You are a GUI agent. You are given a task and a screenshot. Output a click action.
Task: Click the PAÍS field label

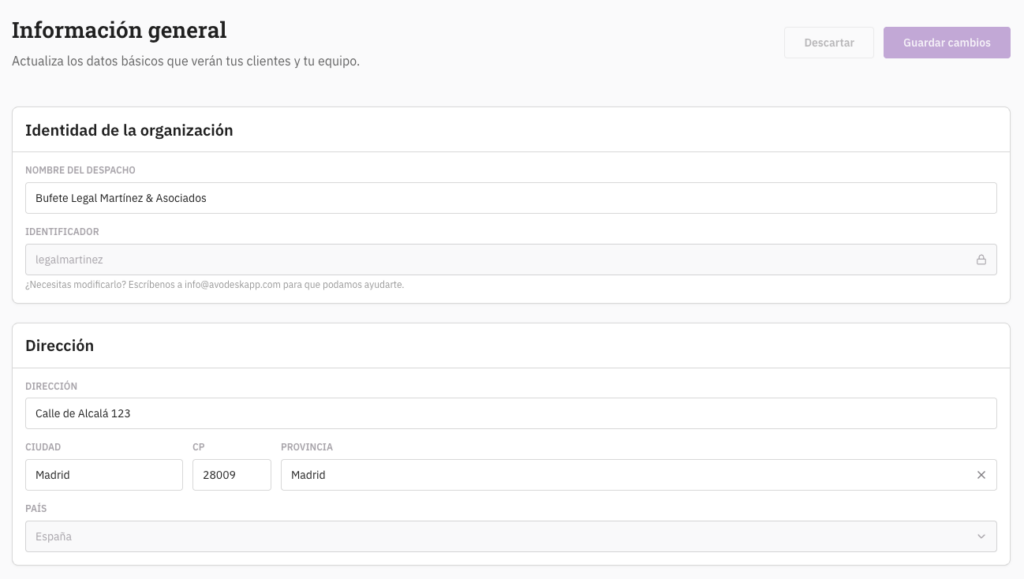pyautogui.click(x=36, y=509)
